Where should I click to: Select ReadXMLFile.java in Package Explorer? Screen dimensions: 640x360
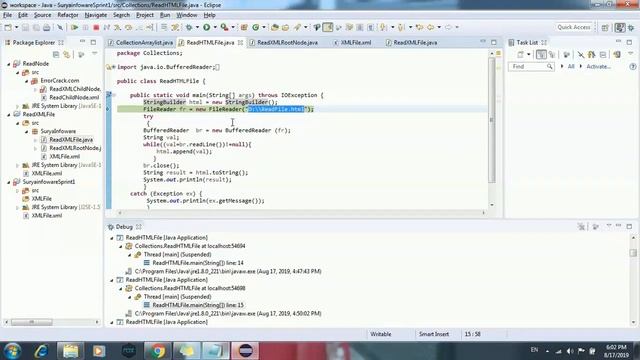[x=71, y=140]
